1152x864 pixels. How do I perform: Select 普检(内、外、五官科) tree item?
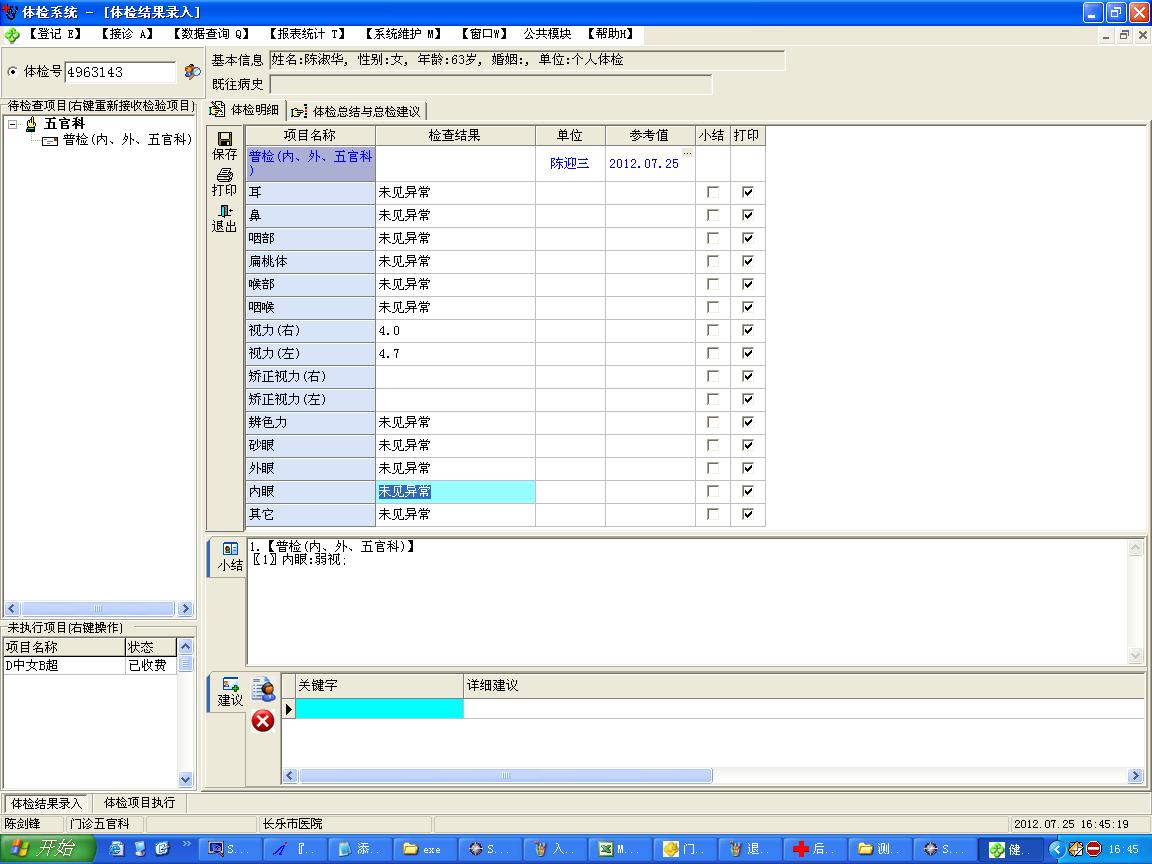[127, 140]
